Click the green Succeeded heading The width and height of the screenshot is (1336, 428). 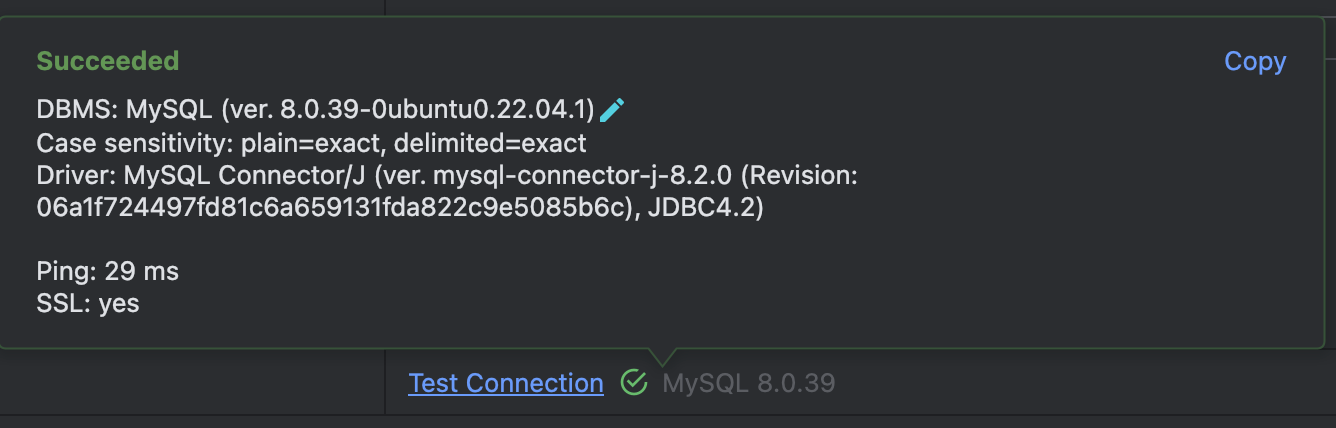coord(108,61)
